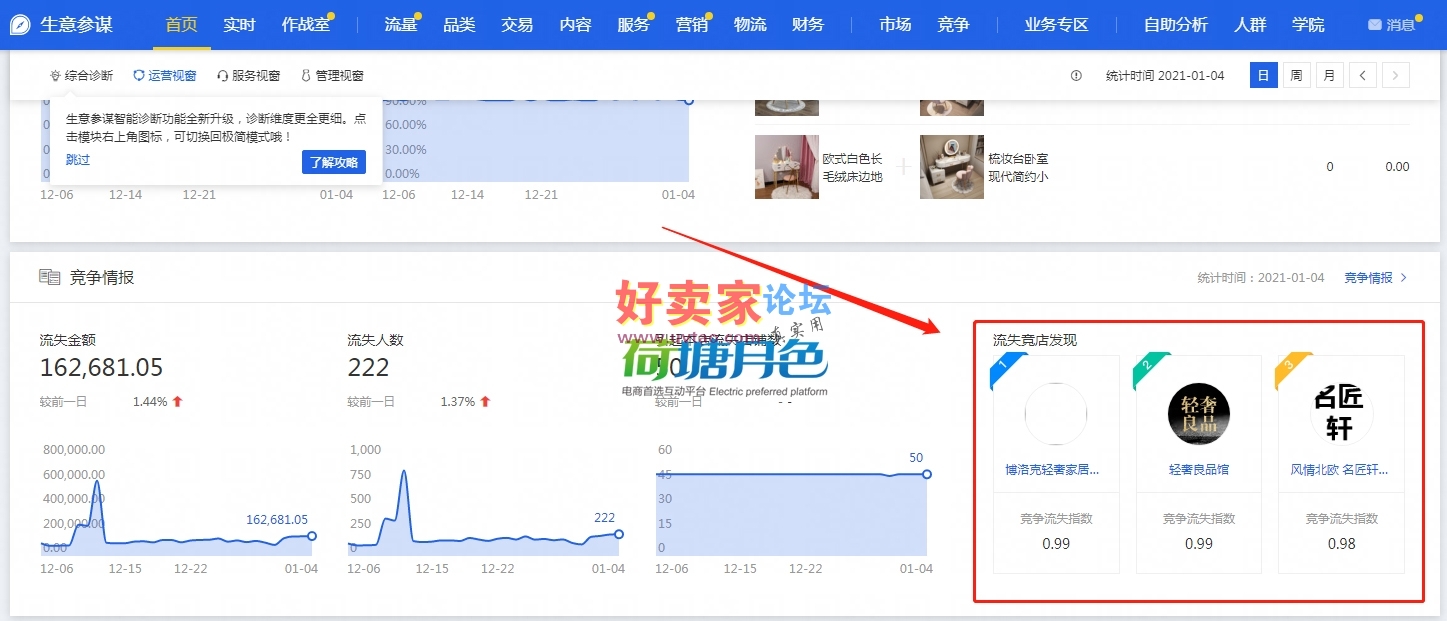Screen dimensions: 1447x621
Task: Click the 服务视窗 headset icon
Action: (222, 76)
